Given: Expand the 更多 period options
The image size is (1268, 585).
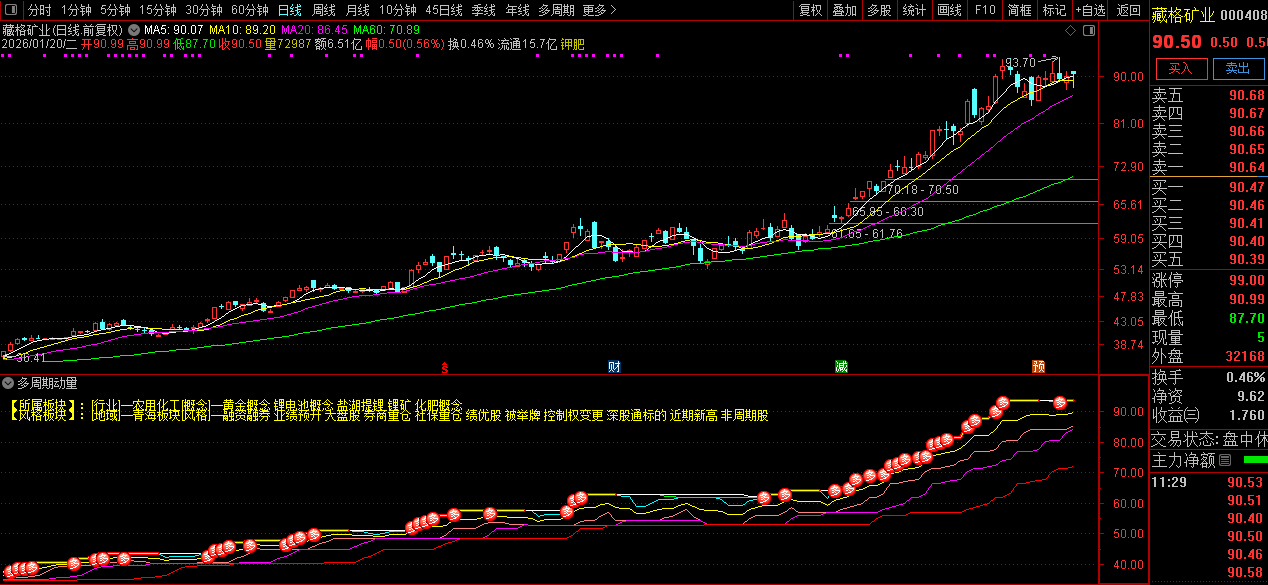Looking at the screenshot, I should (x=599, y=10).
